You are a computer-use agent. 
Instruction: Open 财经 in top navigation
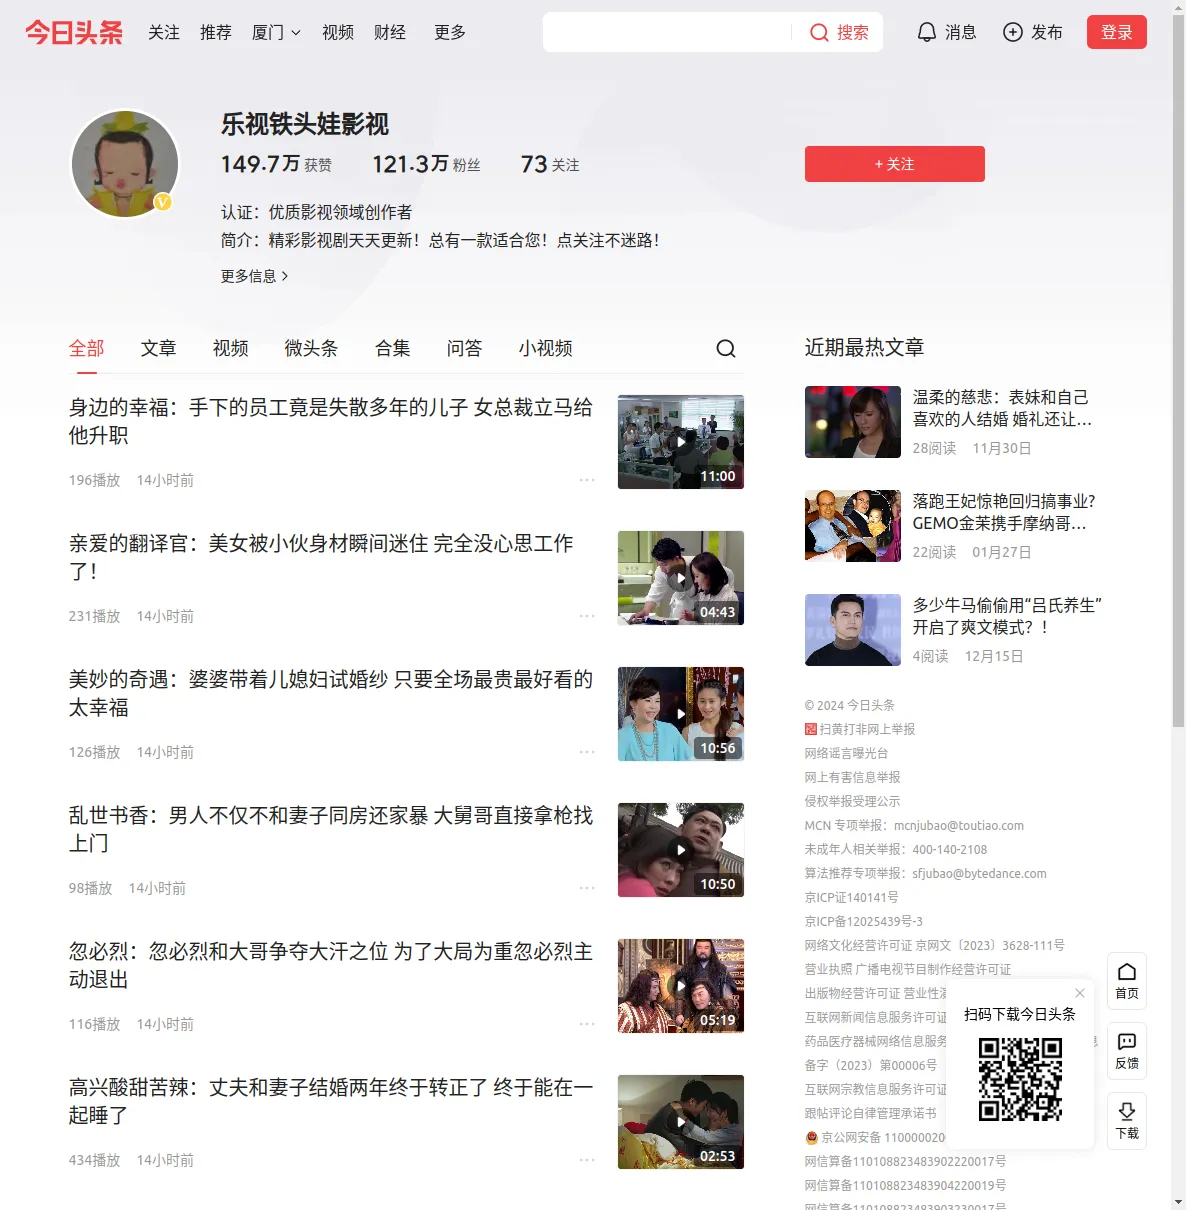tap(390, 32)
